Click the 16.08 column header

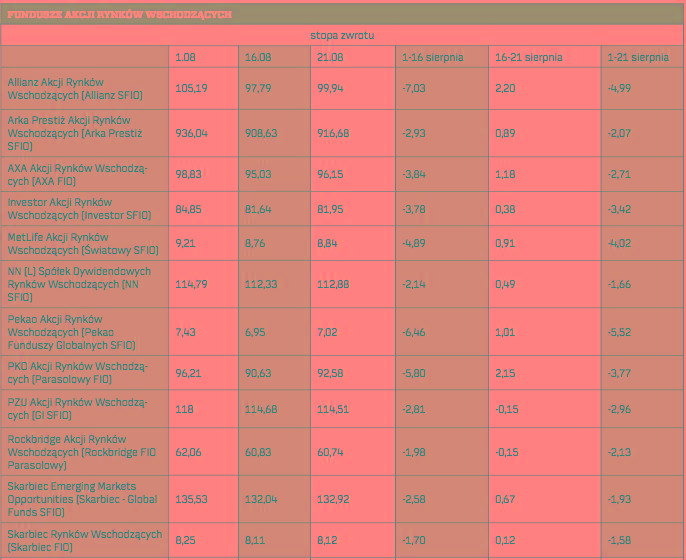(x=258, y=57)
